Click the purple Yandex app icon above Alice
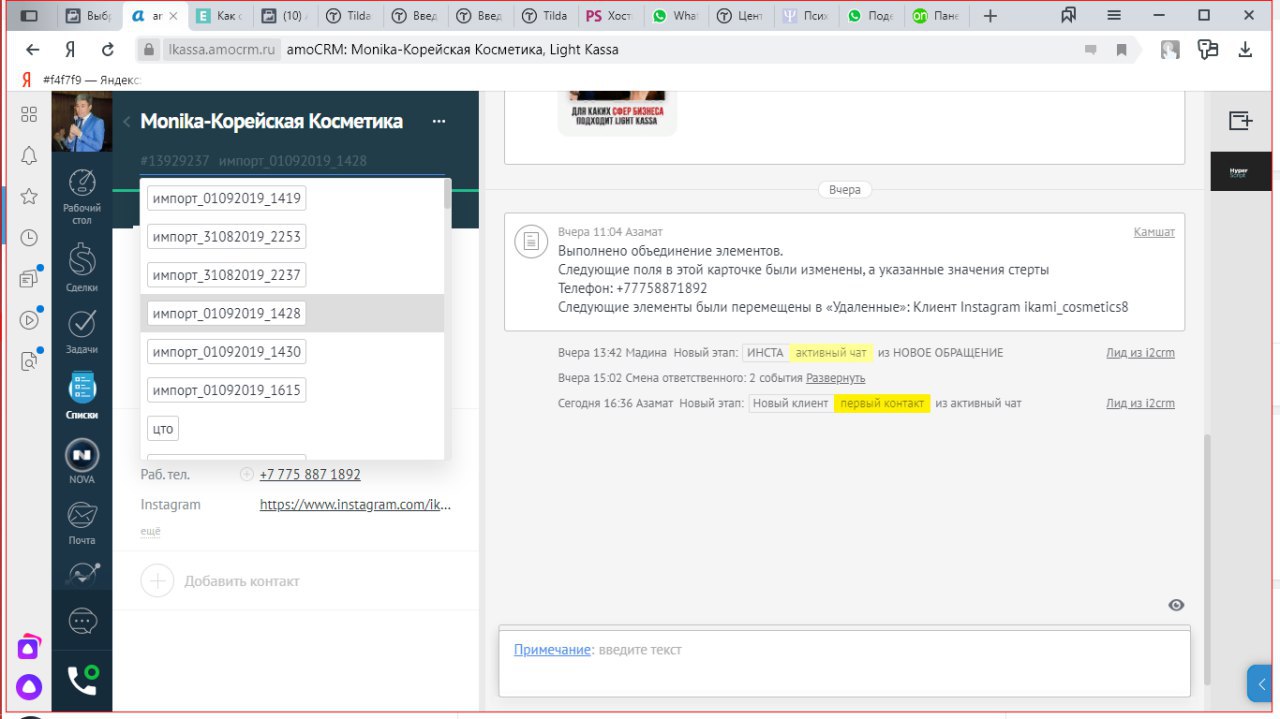 coord(29,647)
